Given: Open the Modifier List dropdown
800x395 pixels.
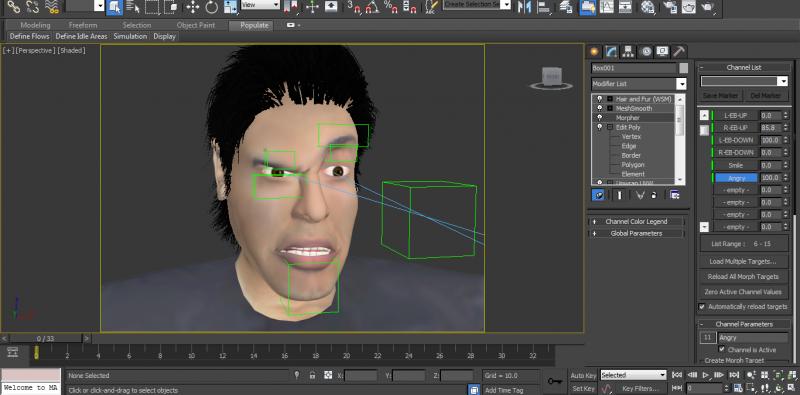Looking at the screenshot, I should [x=639, y=84].
